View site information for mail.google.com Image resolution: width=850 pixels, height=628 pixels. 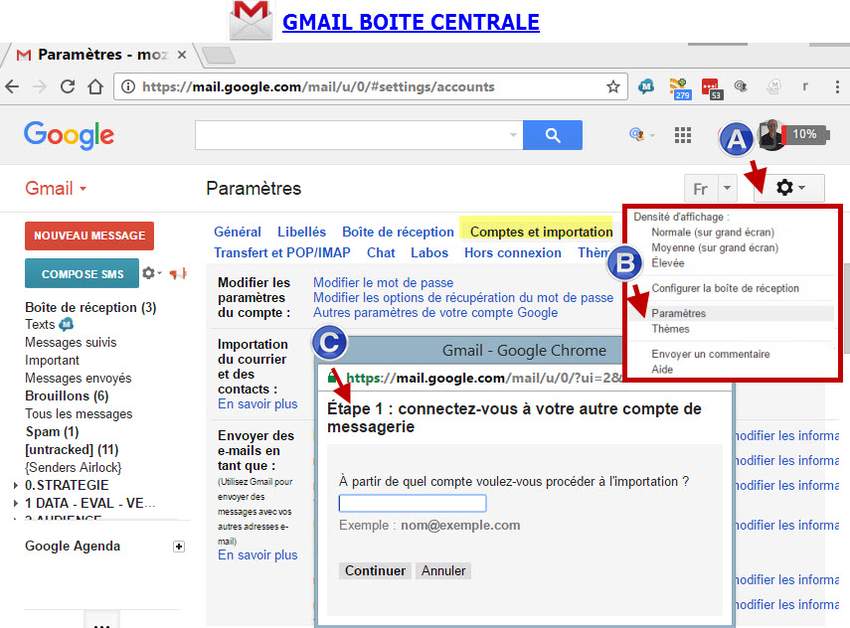[128, 87]
